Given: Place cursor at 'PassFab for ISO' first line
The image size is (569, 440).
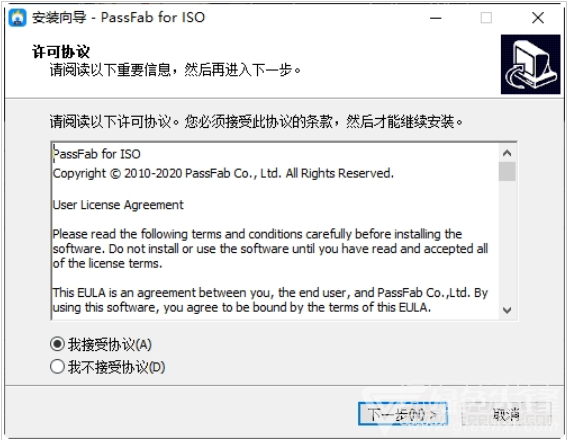Looking at the screenshot, I should [97, 154].
